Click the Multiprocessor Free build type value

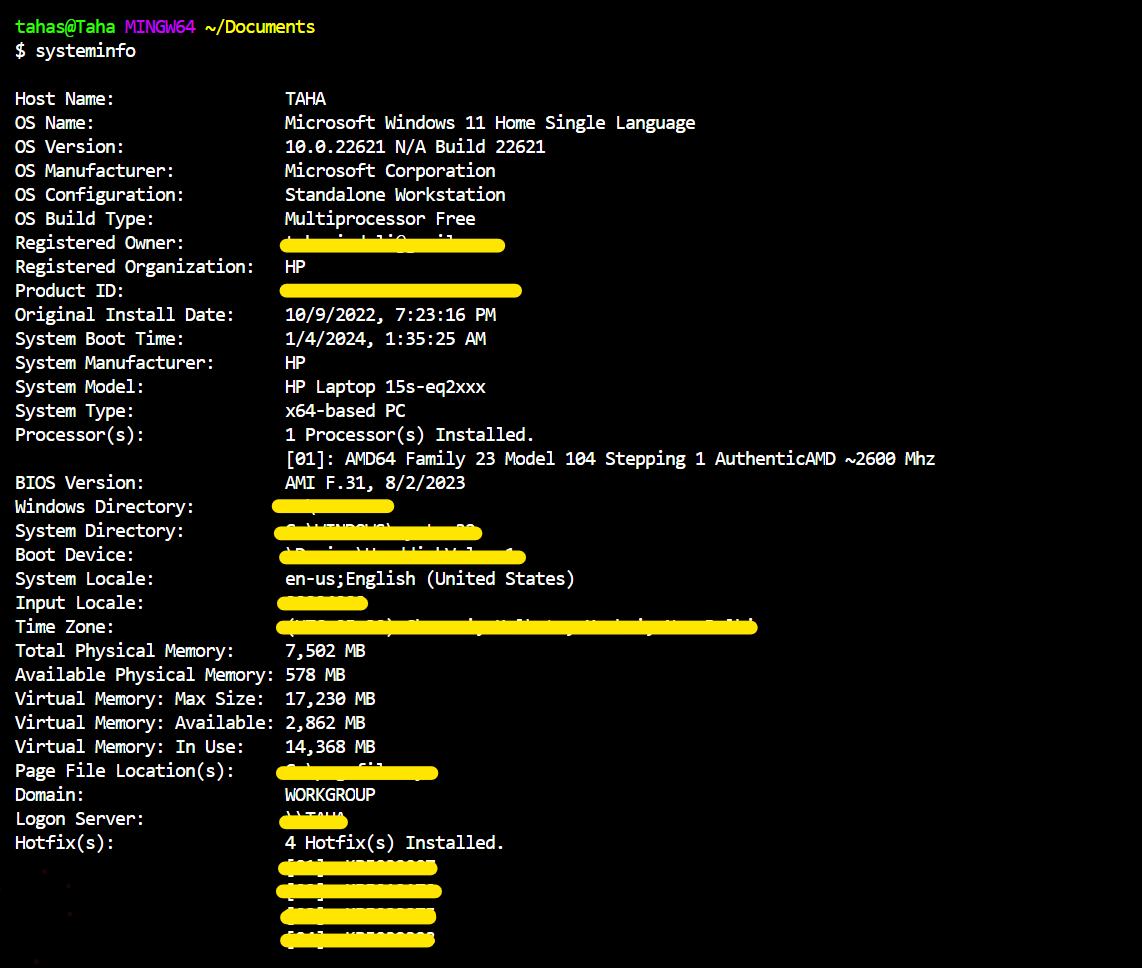pyautogui.click(x=379, y=219)
